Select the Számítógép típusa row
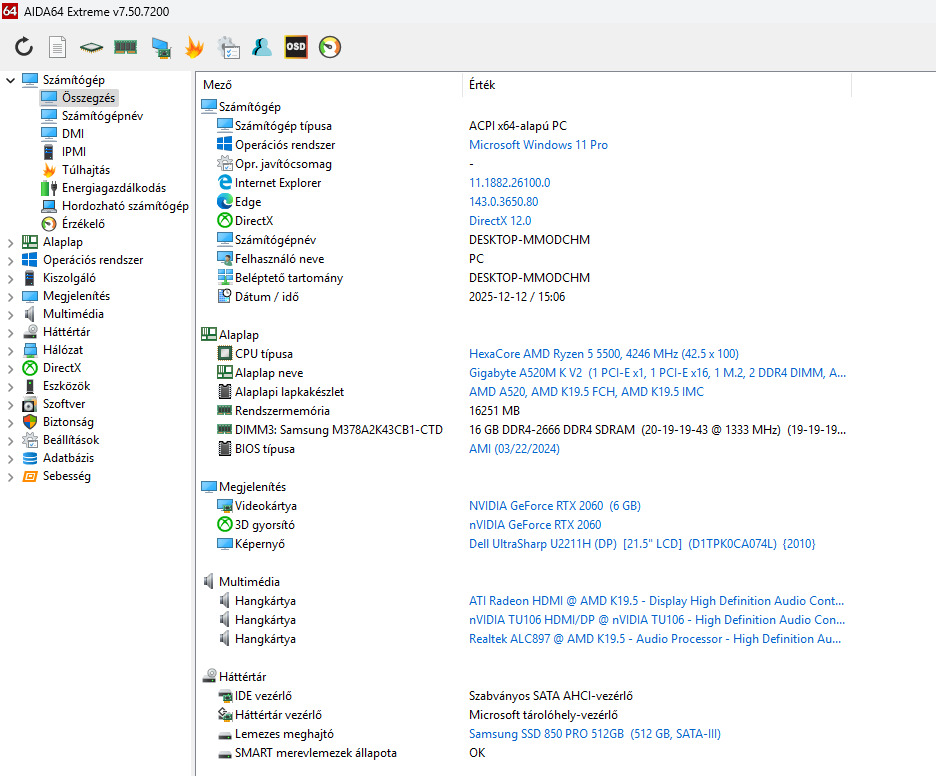 click(525, 126)
